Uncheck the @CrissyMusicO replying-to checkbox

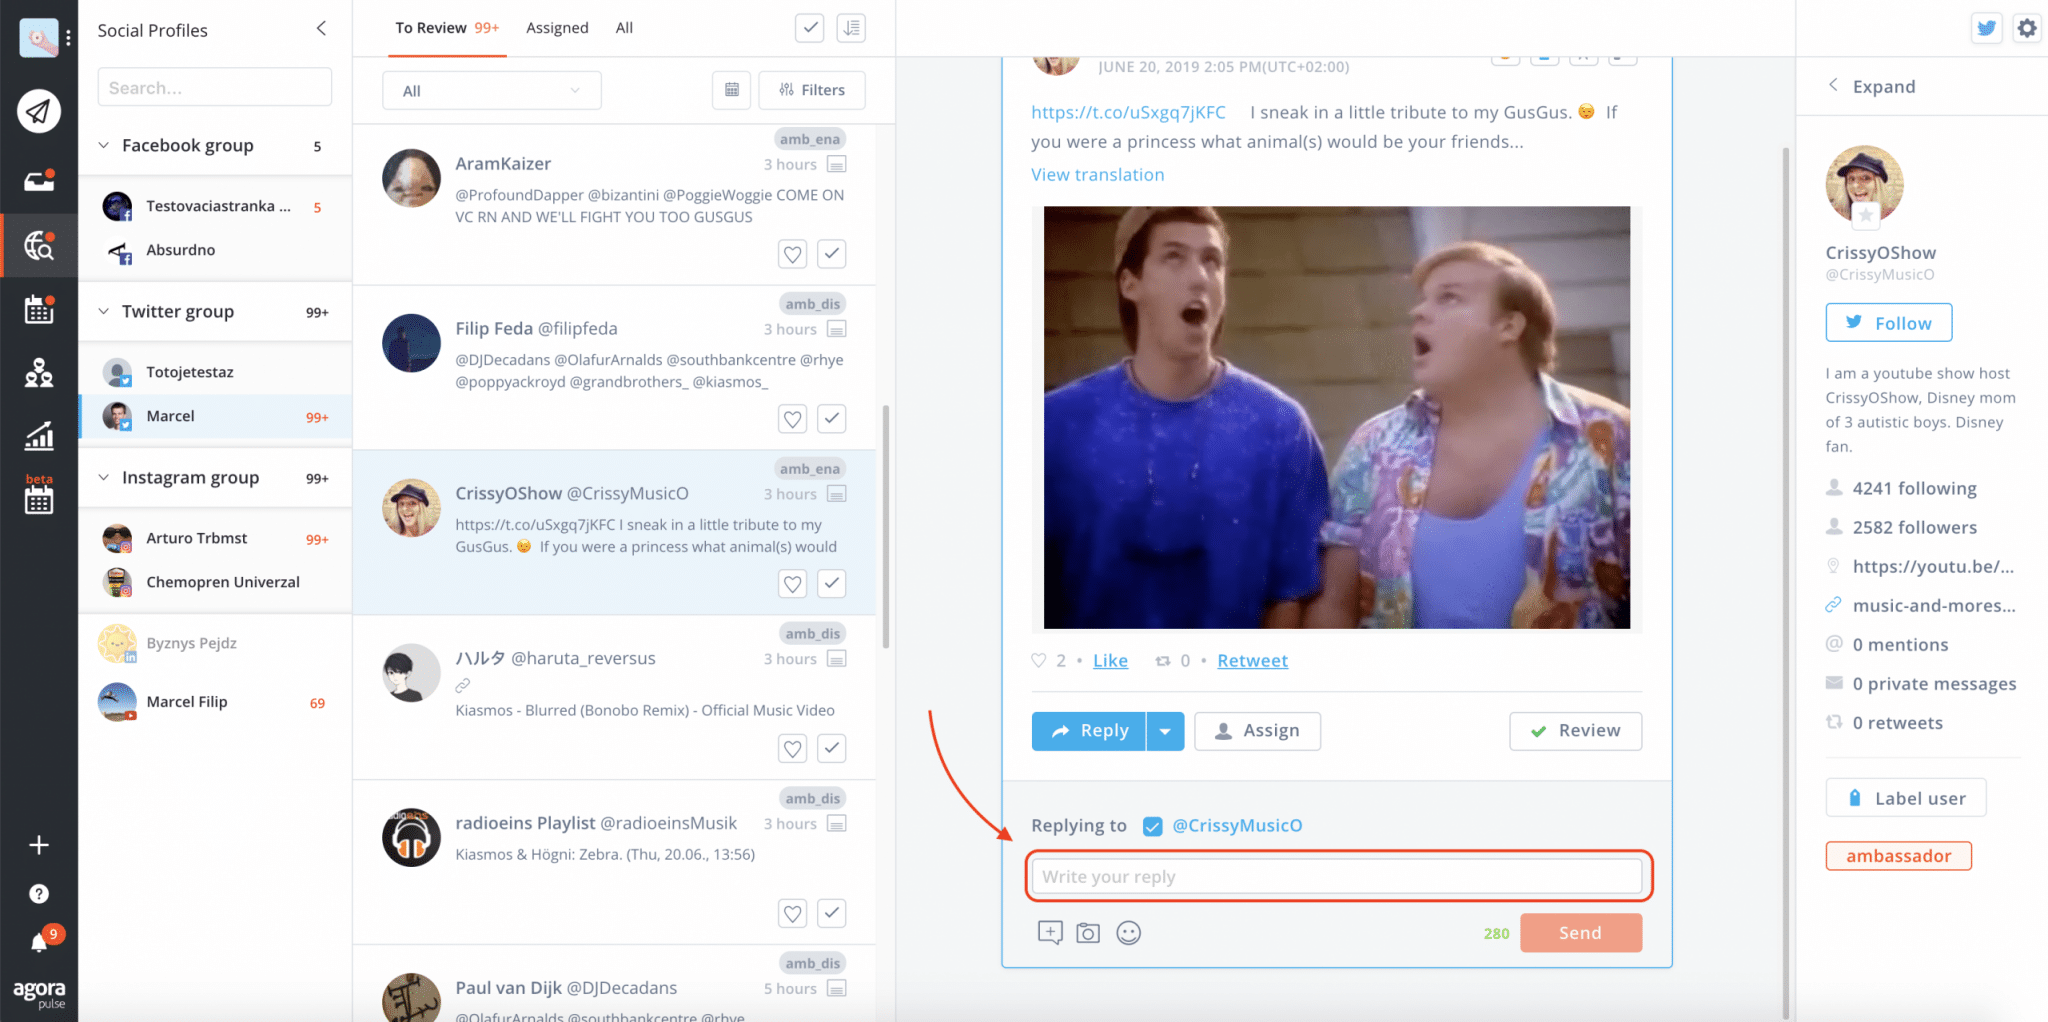pos(1152,826)
